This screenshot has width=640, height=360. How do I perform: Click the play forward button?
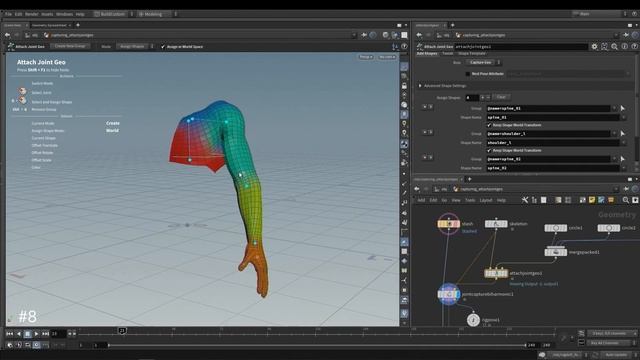pyautogui.click(x=36, y=334)
